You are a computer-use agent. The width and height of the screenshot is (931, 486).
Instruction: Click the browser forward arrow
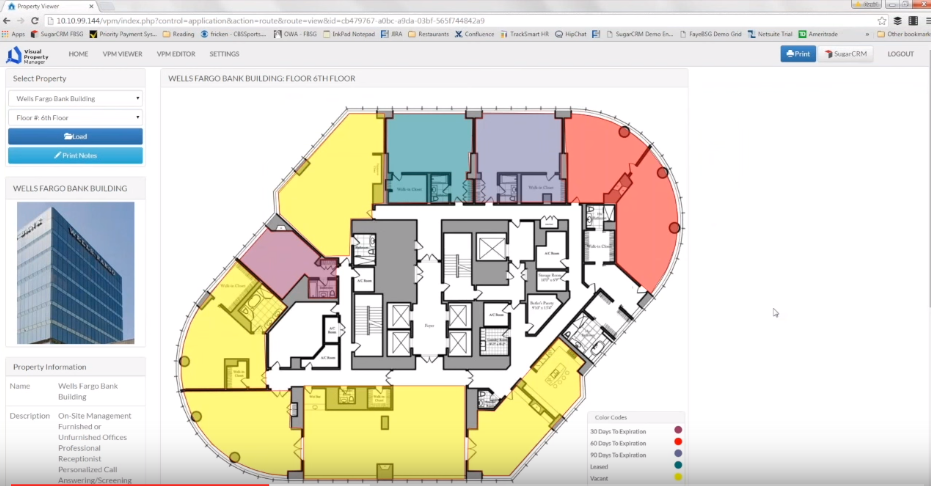point(20,21)
